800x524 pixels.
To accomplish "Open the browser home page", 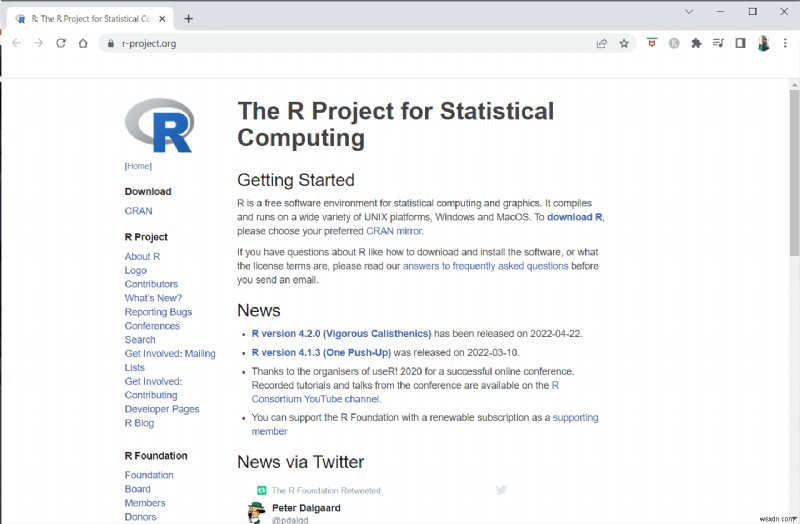I will 83,43.
